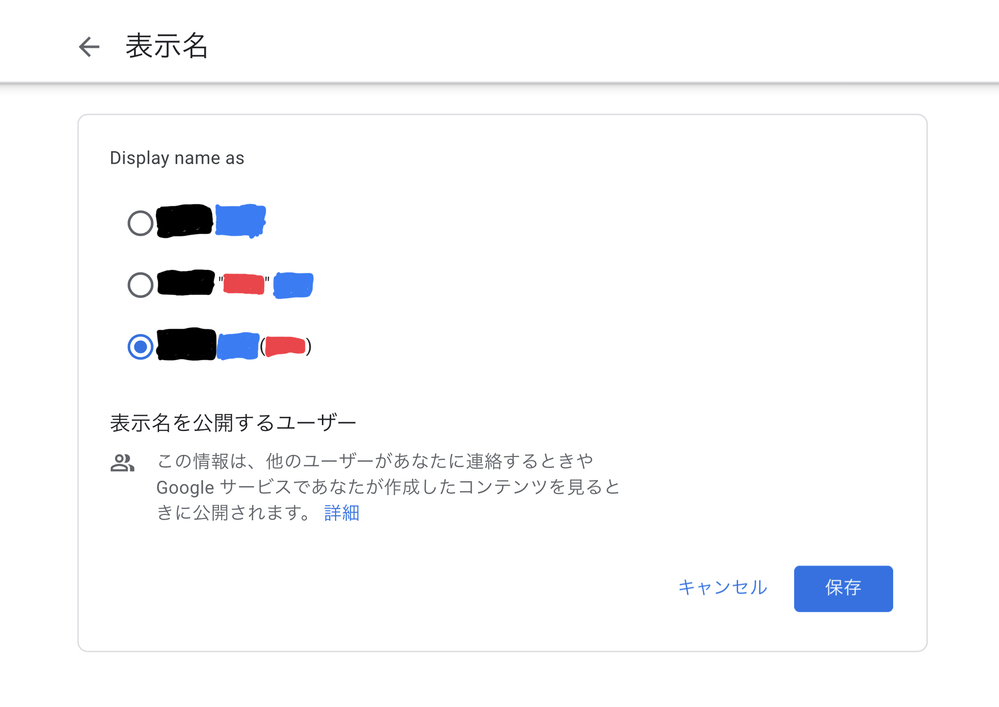Image resolution: width=999 pixels, height=707 pixels.
Task: Click the blue 保存 button
Action: pos(843,588)
